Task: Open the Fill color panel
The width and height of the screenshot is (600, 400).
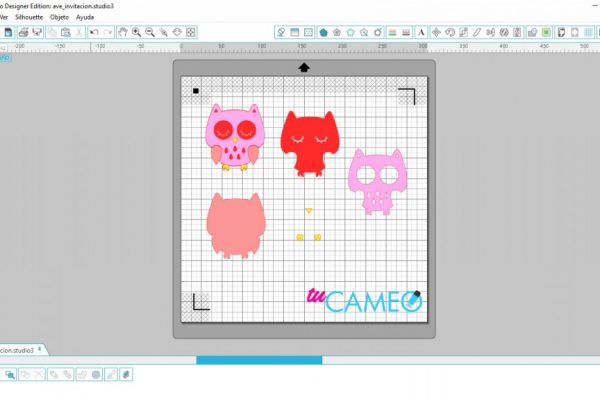Action: tap(323, 33)
